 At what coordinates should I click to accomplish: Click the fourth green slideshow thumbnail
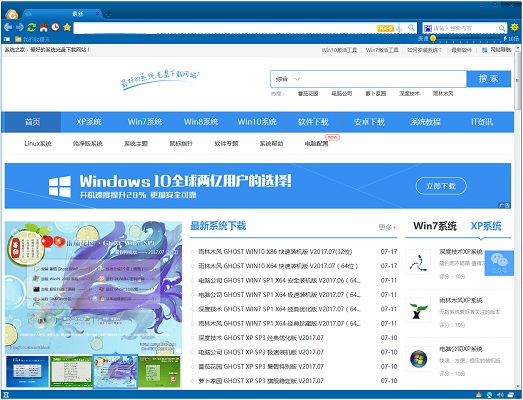click(159, 371)
